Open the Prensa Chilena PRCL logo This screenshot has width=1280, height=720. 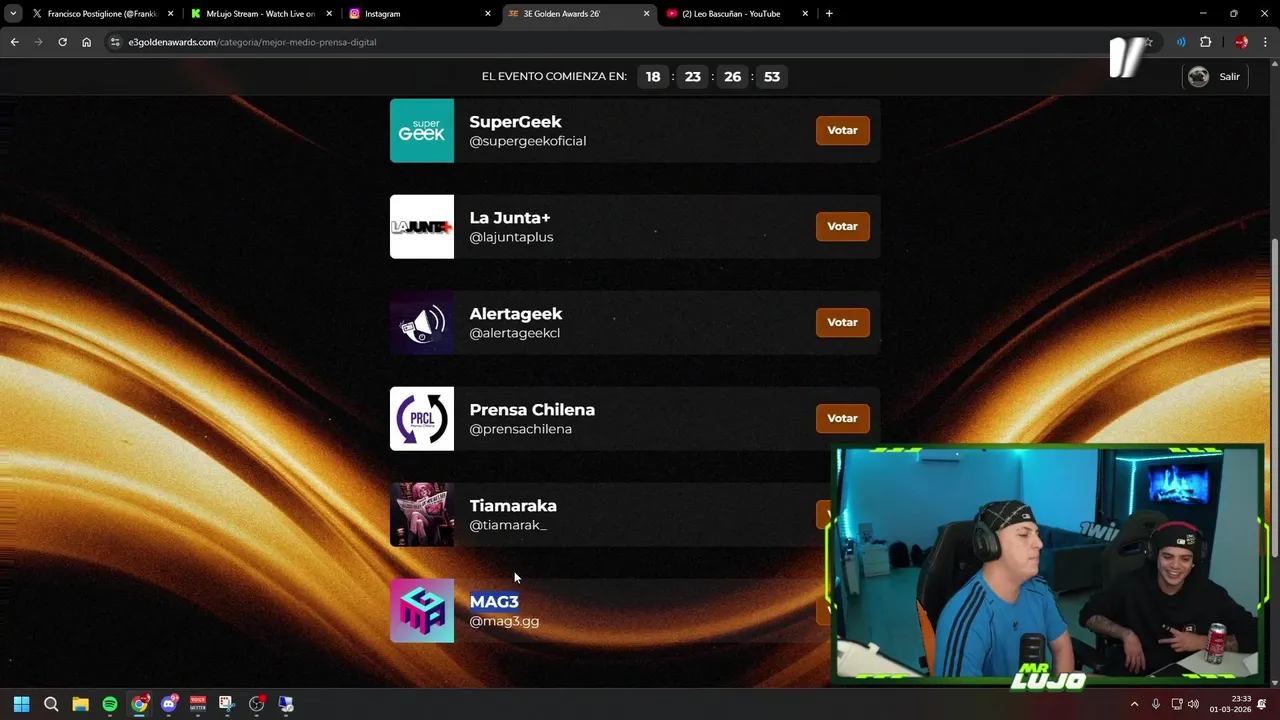pos(422,419)
